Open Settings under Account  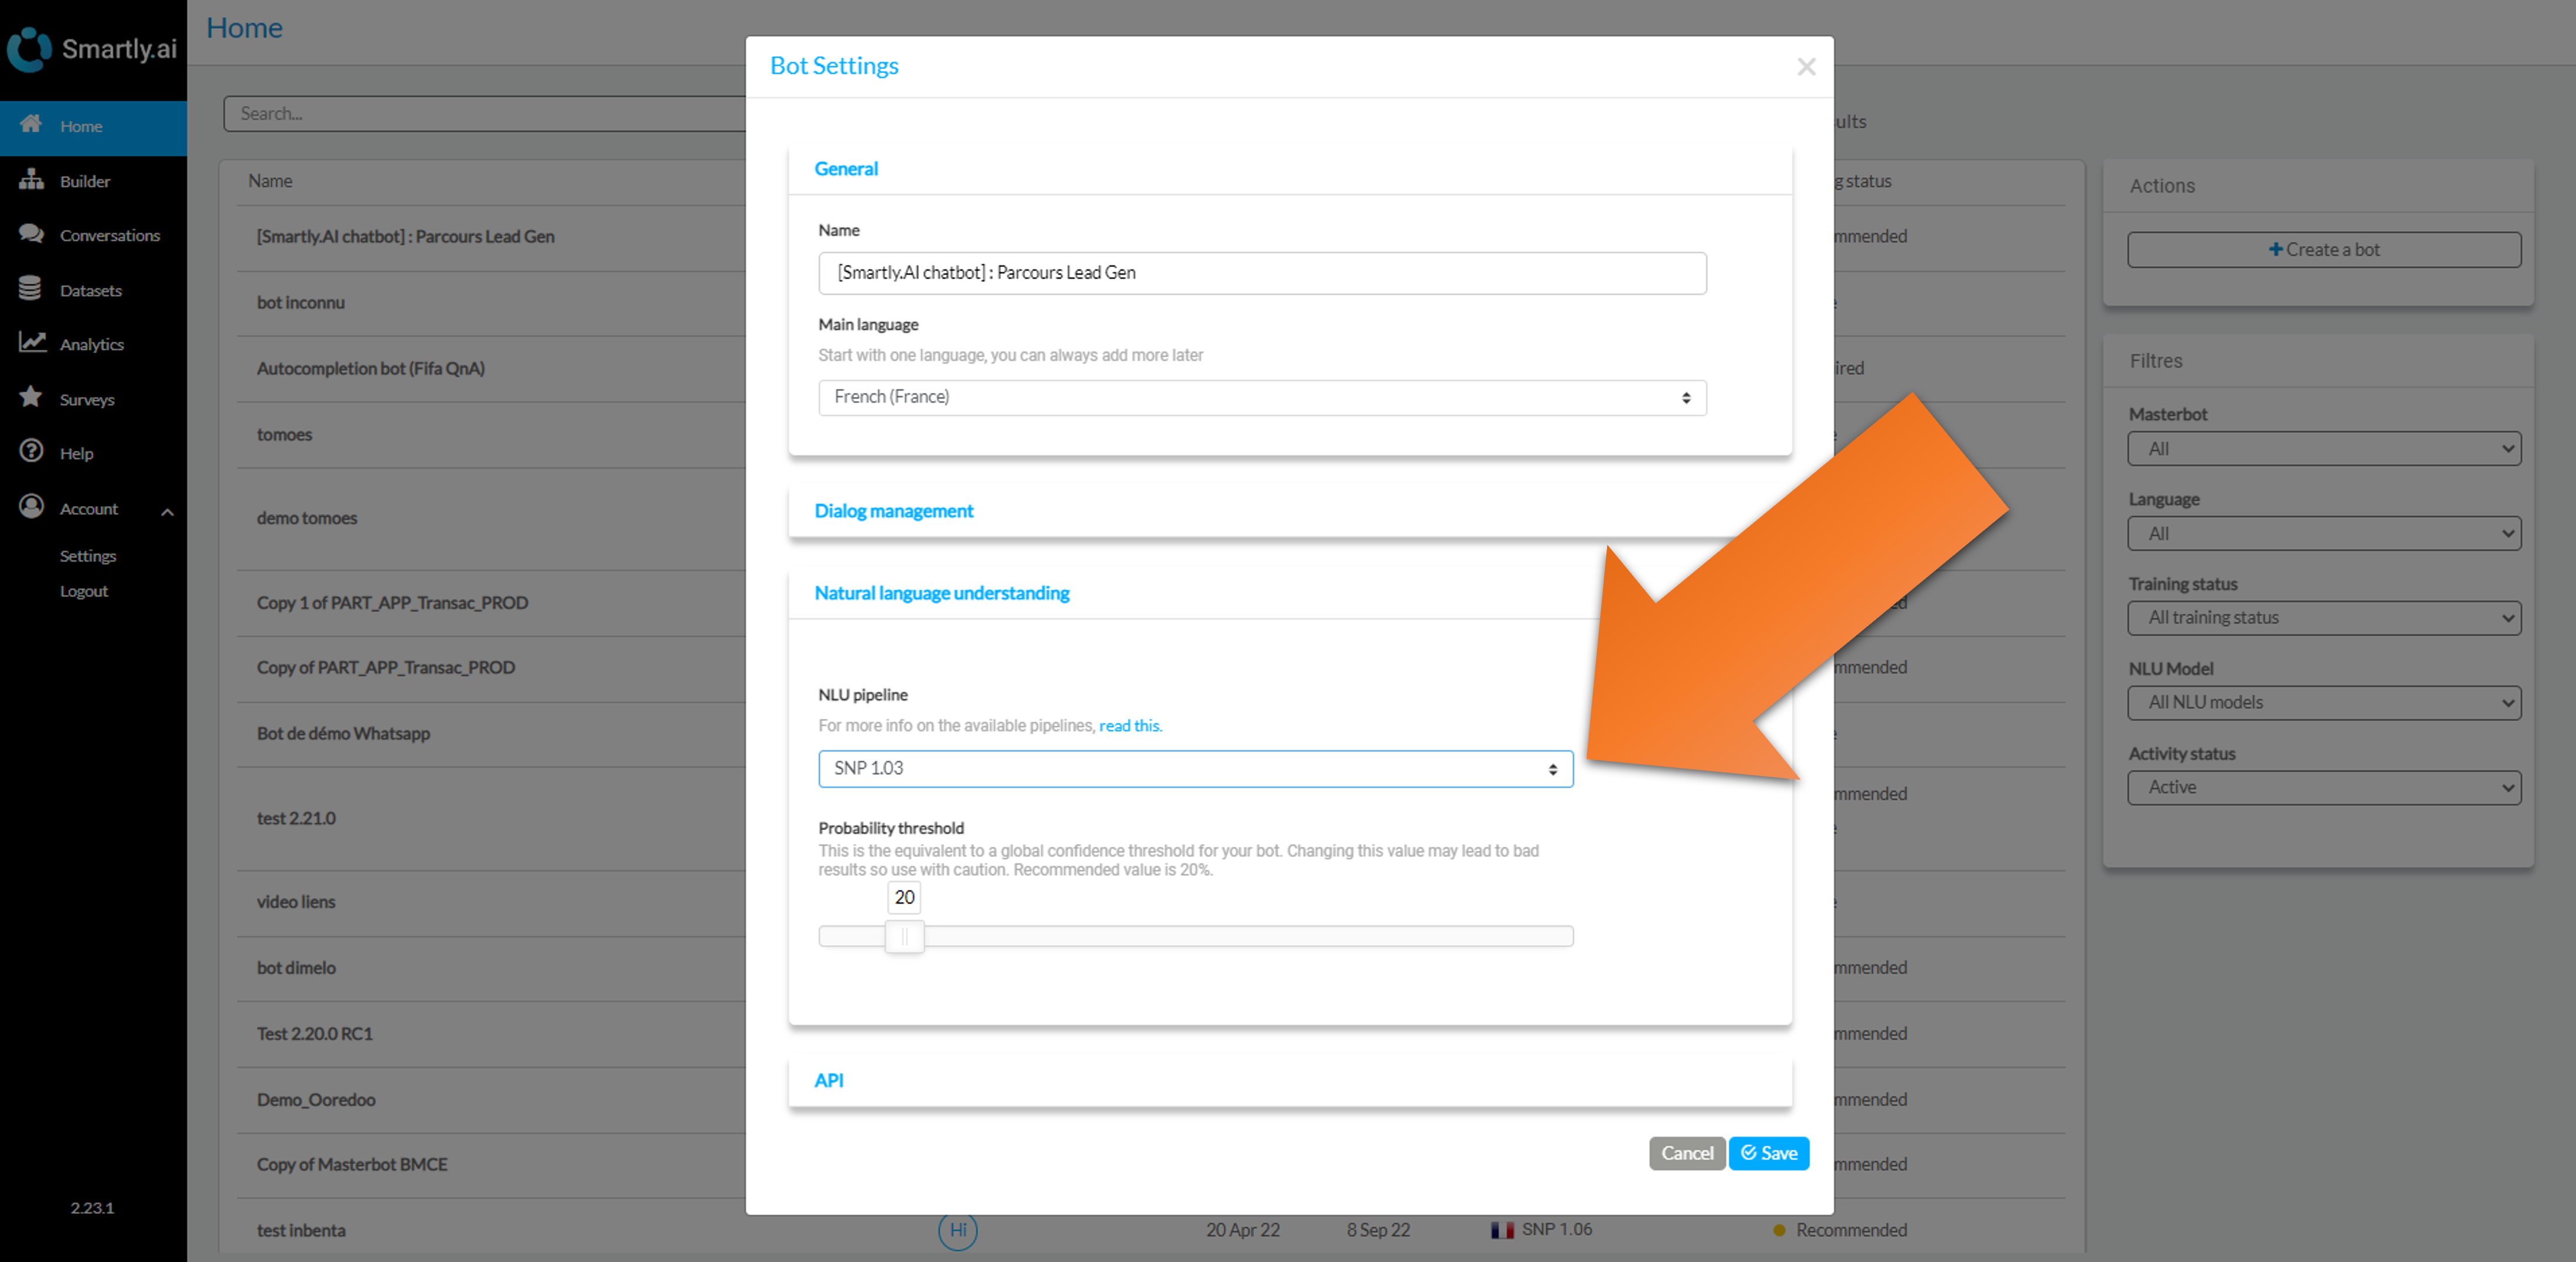click(88, 556)
